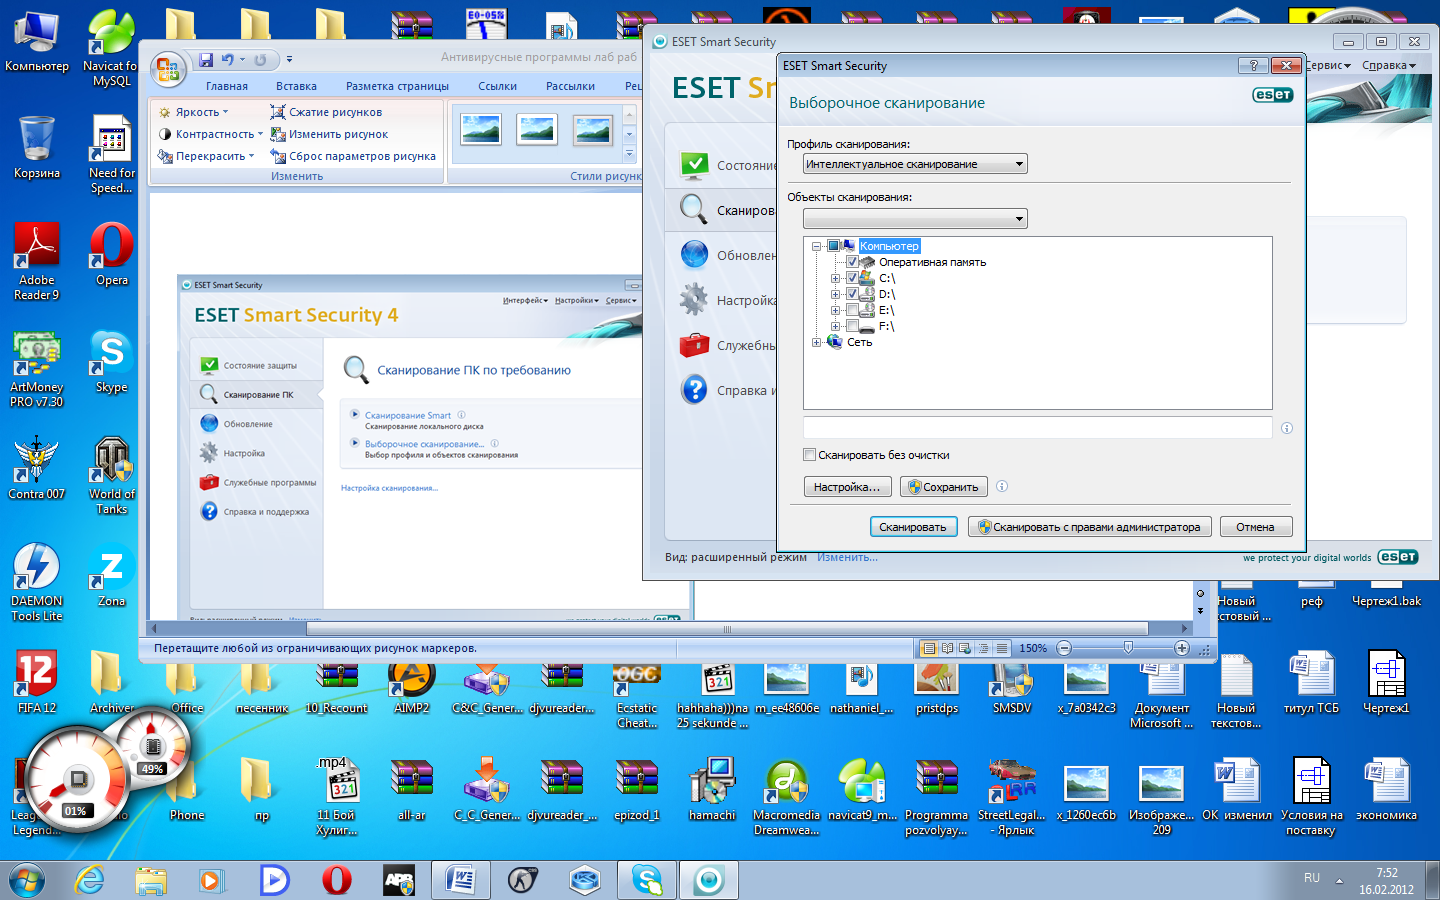The width and height of the screenshot is (1440, 900).
Task: Open the Справка question sidebar icon
Action: [x=694, y=390]
